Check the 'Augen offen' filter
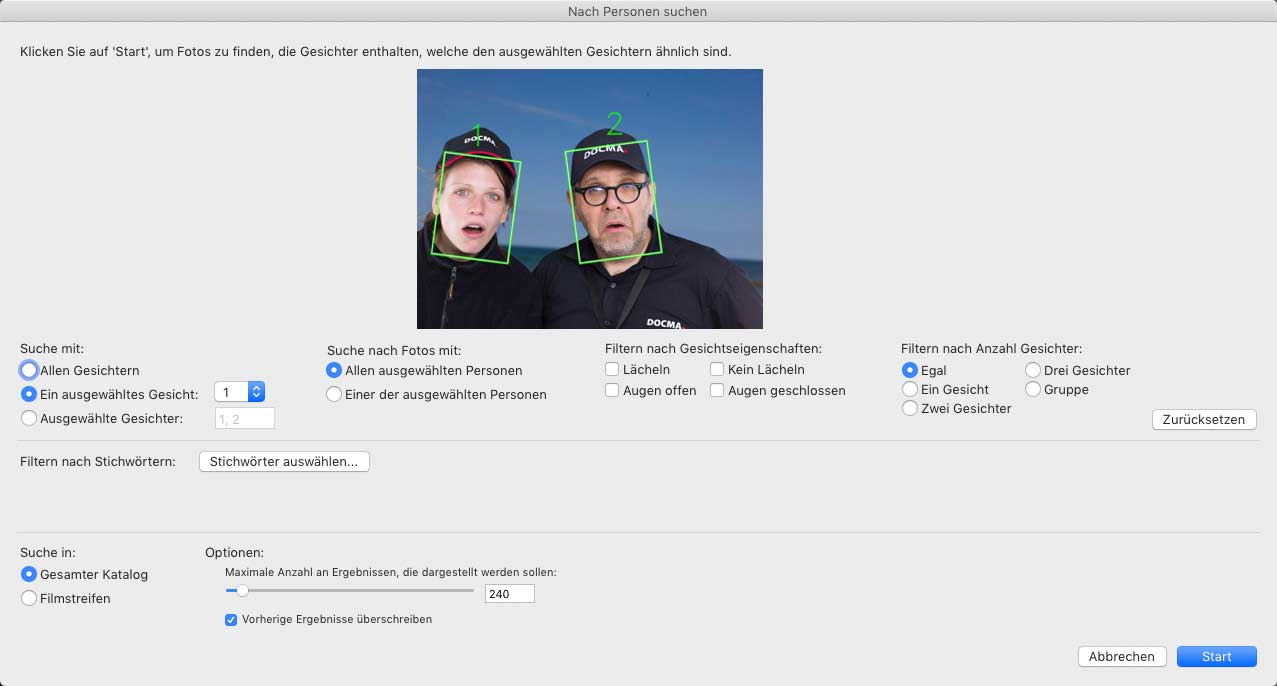This screenshot has width=1277, height=686. click(612, 391)
